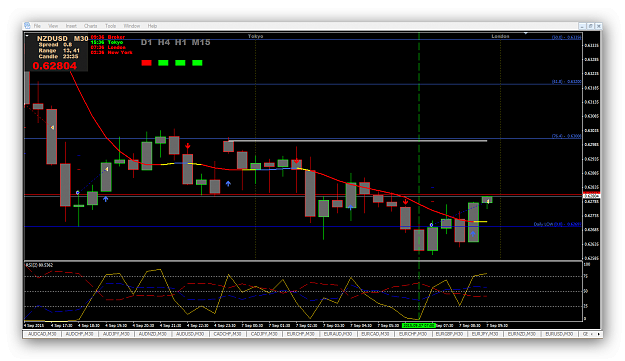Screen dimensions: 625x361
Task: Switch to the AUDCAD,M30 chart tab
Action: (42, 334)
